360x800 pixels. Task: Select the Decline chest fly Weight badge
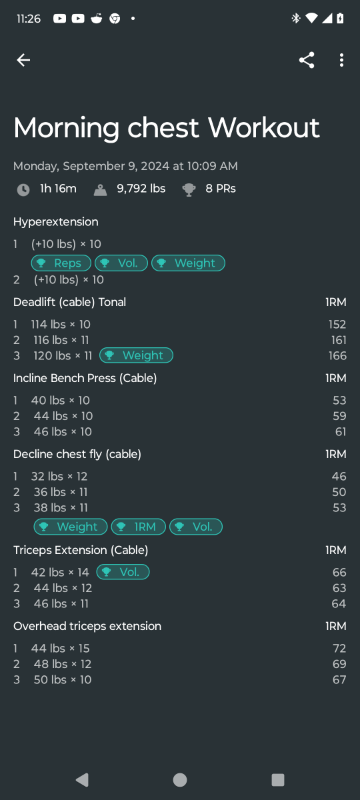pyautogui.click(x=70, y=527)
